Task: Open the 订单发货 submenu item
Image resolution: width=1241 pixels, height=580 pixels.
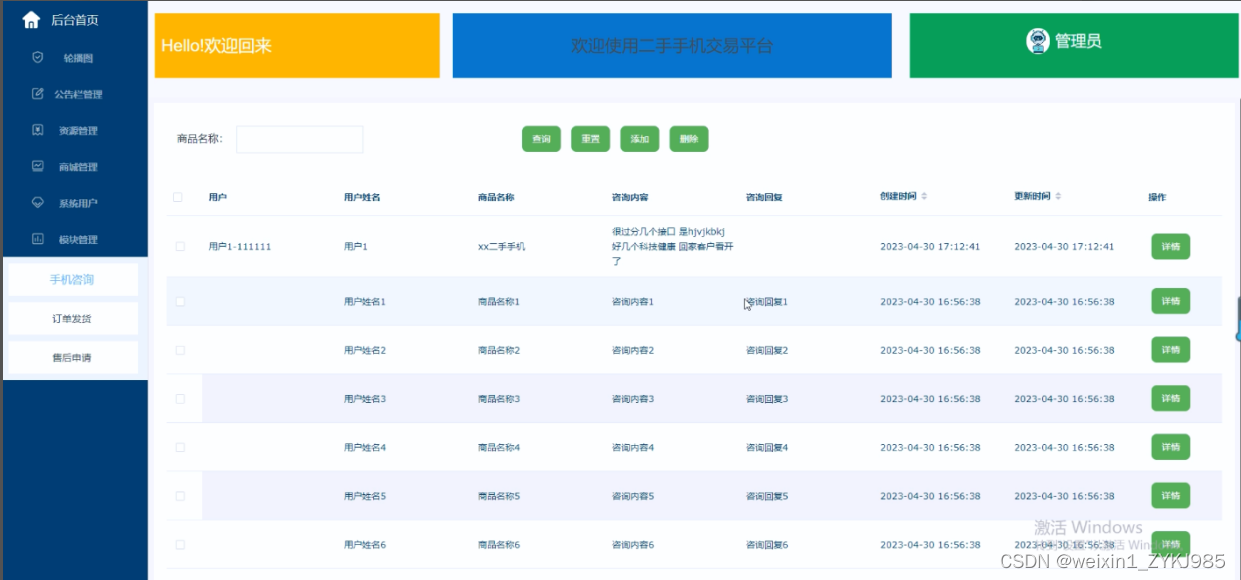Action: click(x=73, y=319)
